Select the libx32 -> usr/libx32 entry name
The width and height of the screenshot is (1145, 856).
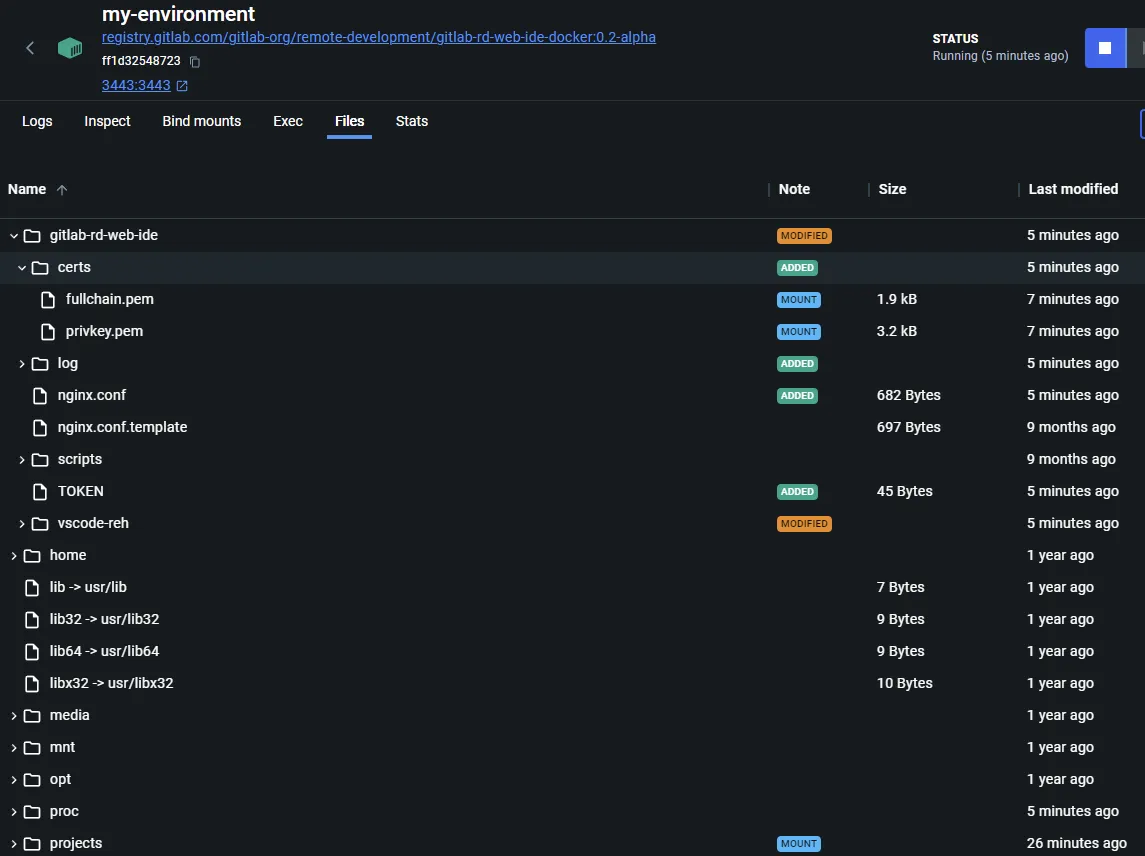(x=112, y=684)
